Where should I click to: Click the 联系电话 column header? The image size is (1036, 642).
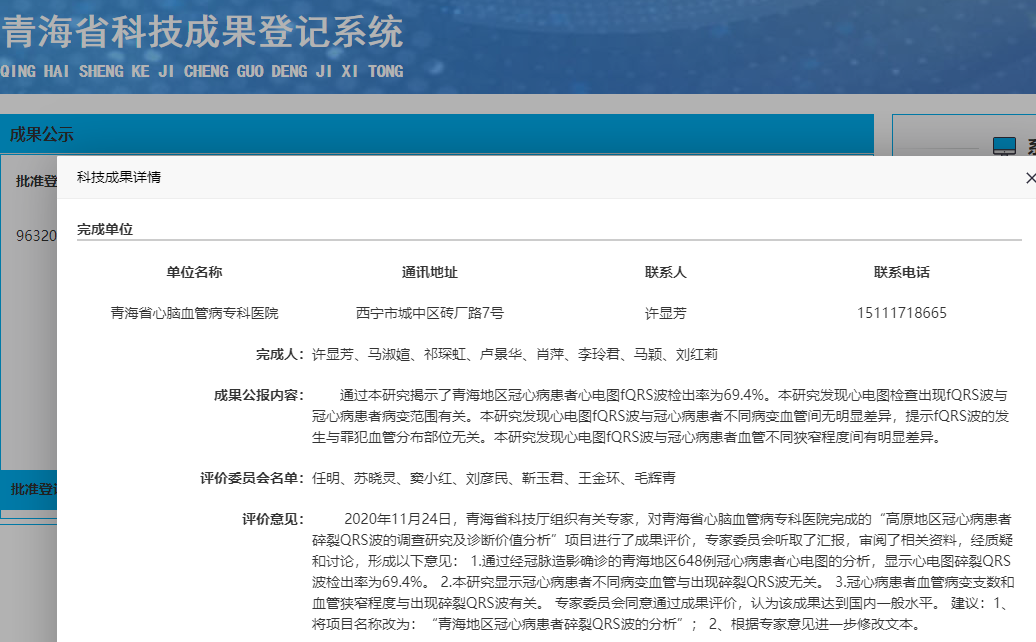point(901,272)
